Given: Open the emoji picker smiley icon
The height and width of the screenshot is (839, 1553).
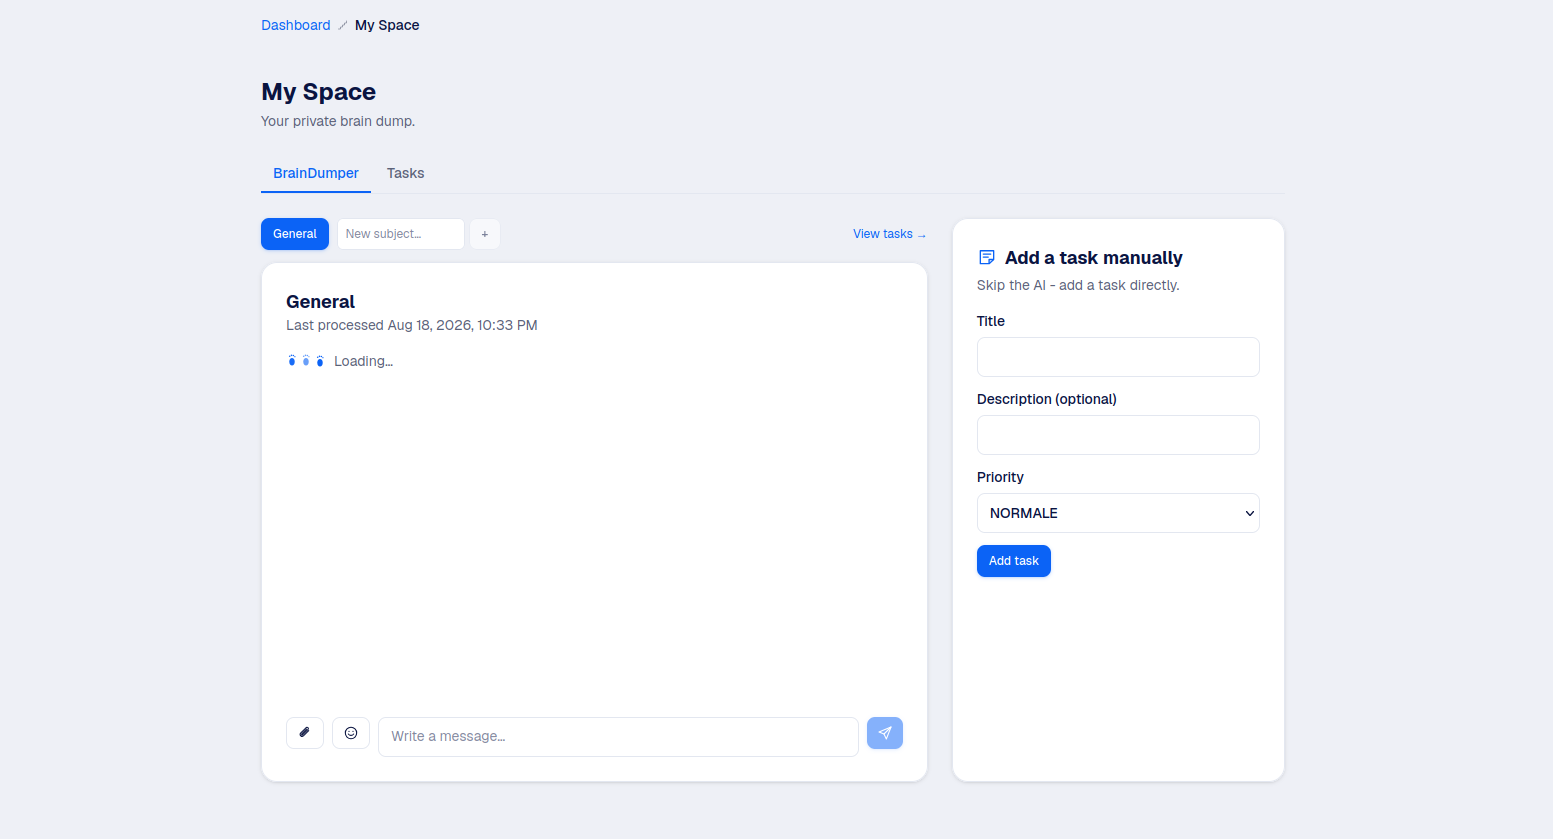Looking at the screenshot, I should 351,733.
